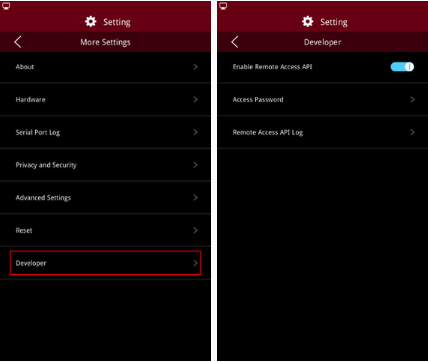Viewport: 428px width, 362px height.
Task: Click the gear icon on More Settings panel
Action: coord(90,22)
